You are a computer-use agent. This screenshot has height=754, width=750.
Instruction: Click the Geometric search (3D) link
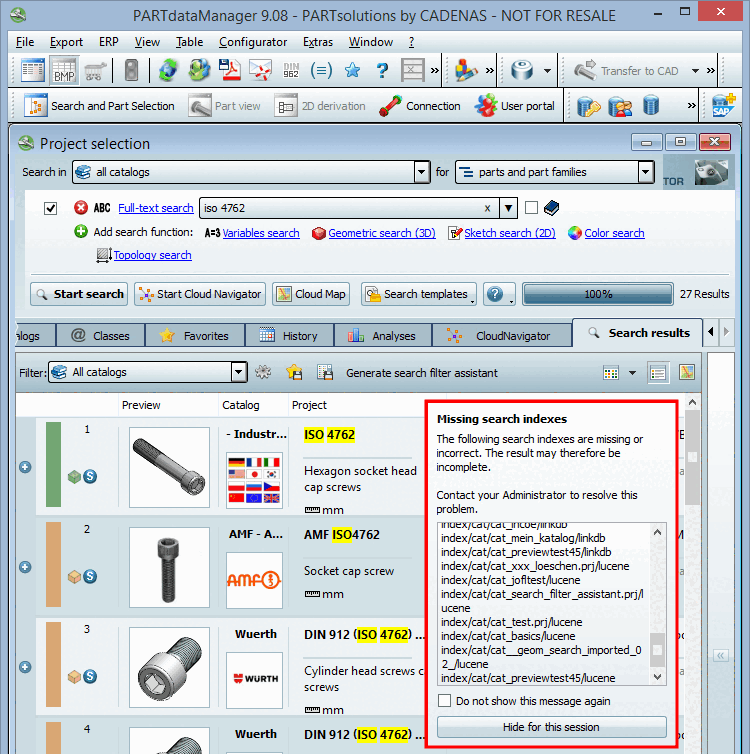point(382,233)
